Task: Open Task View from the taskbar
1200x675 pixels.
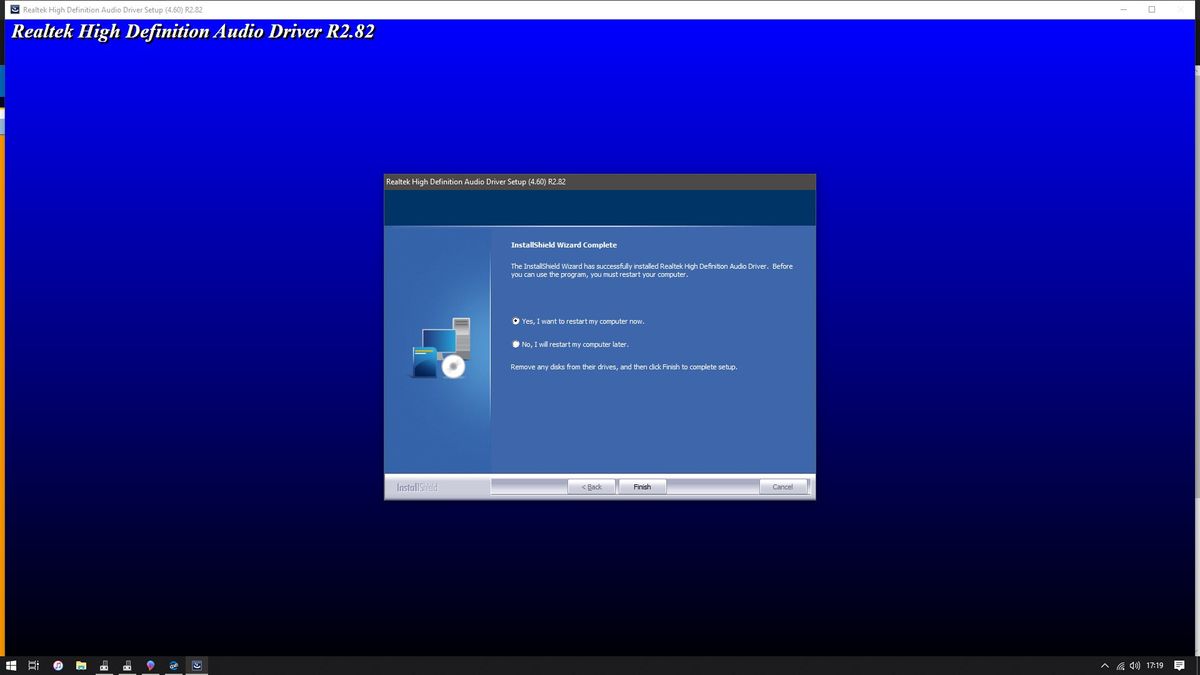Action: pos(31,665)
